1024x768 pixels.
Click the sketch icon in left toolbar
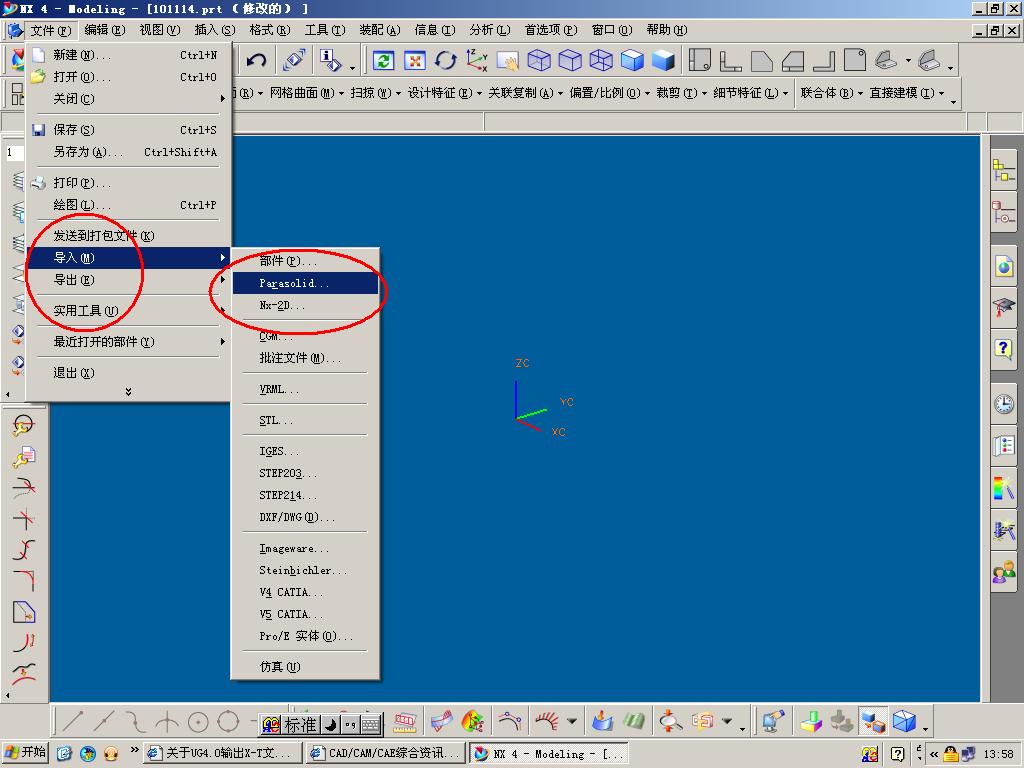[24, 612]
